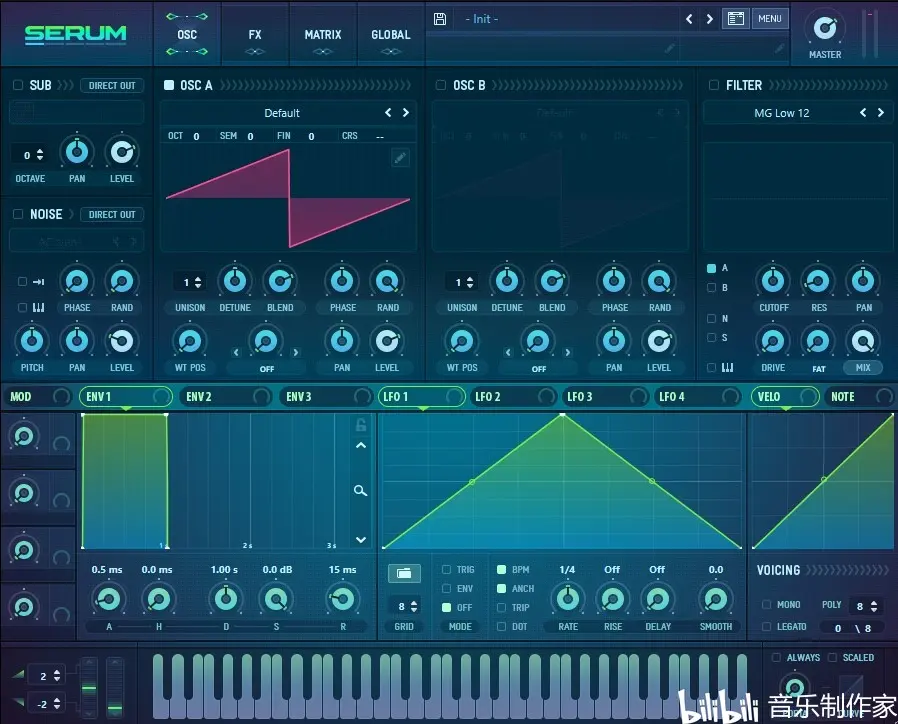
Task: Go to the next preset arrow
Action: (x=710, y=19)
